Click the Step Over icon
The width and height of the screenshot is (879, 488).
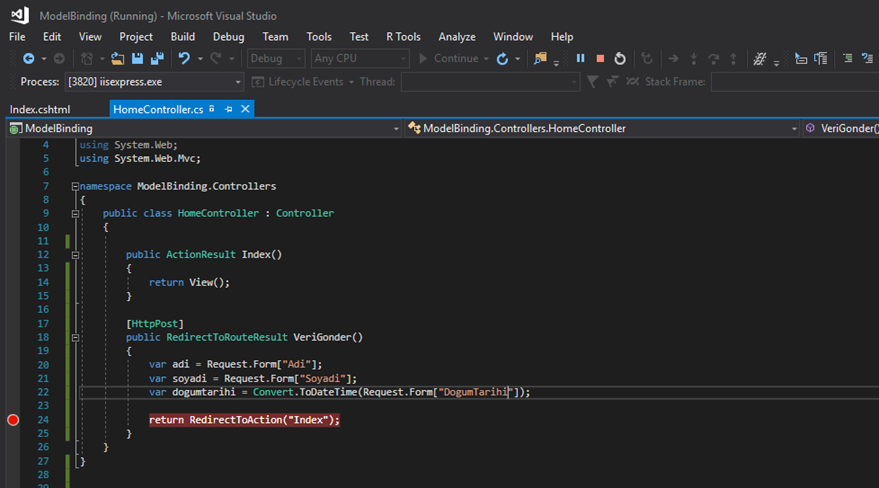pos(713,58)
